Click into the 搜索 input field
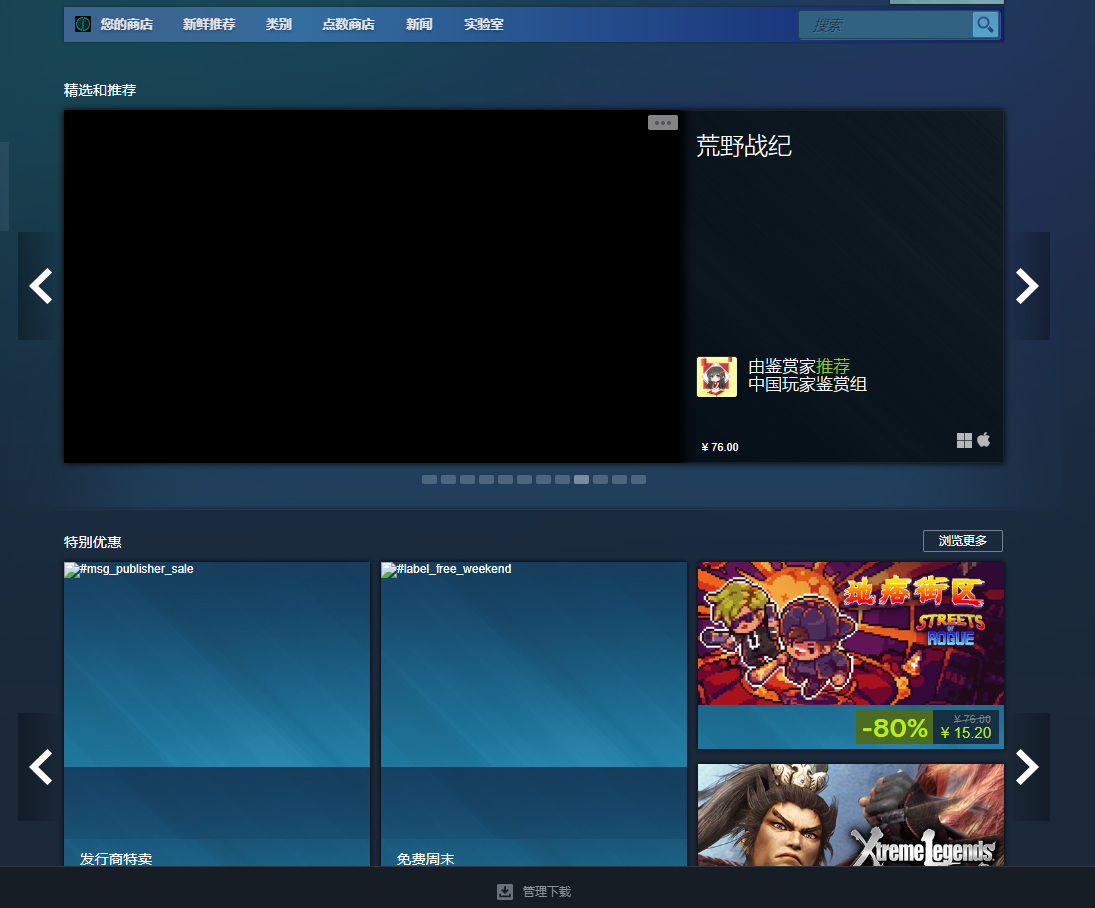This screenshot has height=908, width=1095. pos(885,25)
